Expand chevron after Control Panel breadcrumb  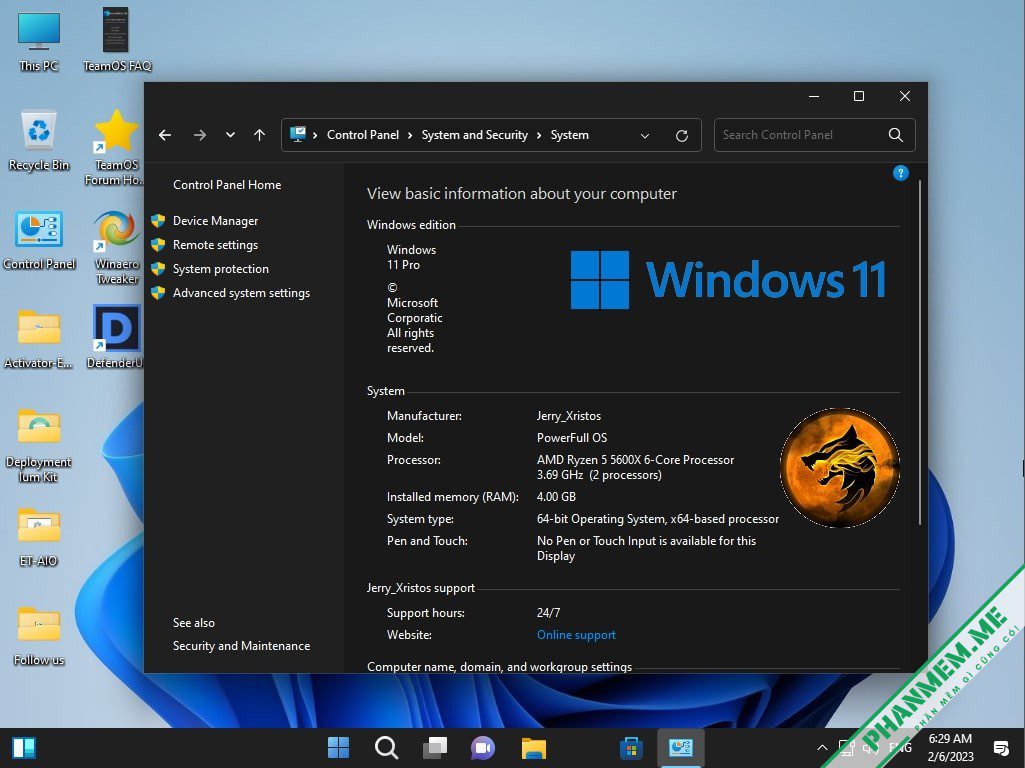pyautogui.click(x=410, y=135)
